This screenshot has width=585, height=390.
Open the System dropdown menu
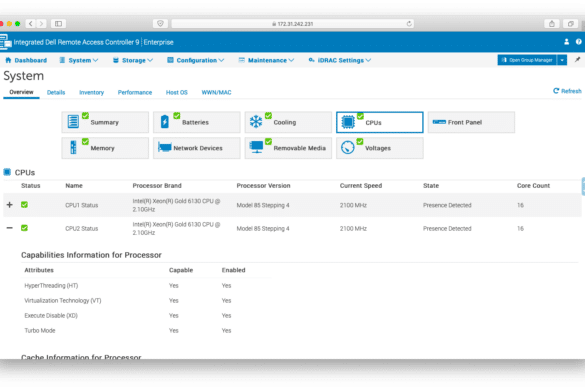pyautogui.click(x=79, y=60)
